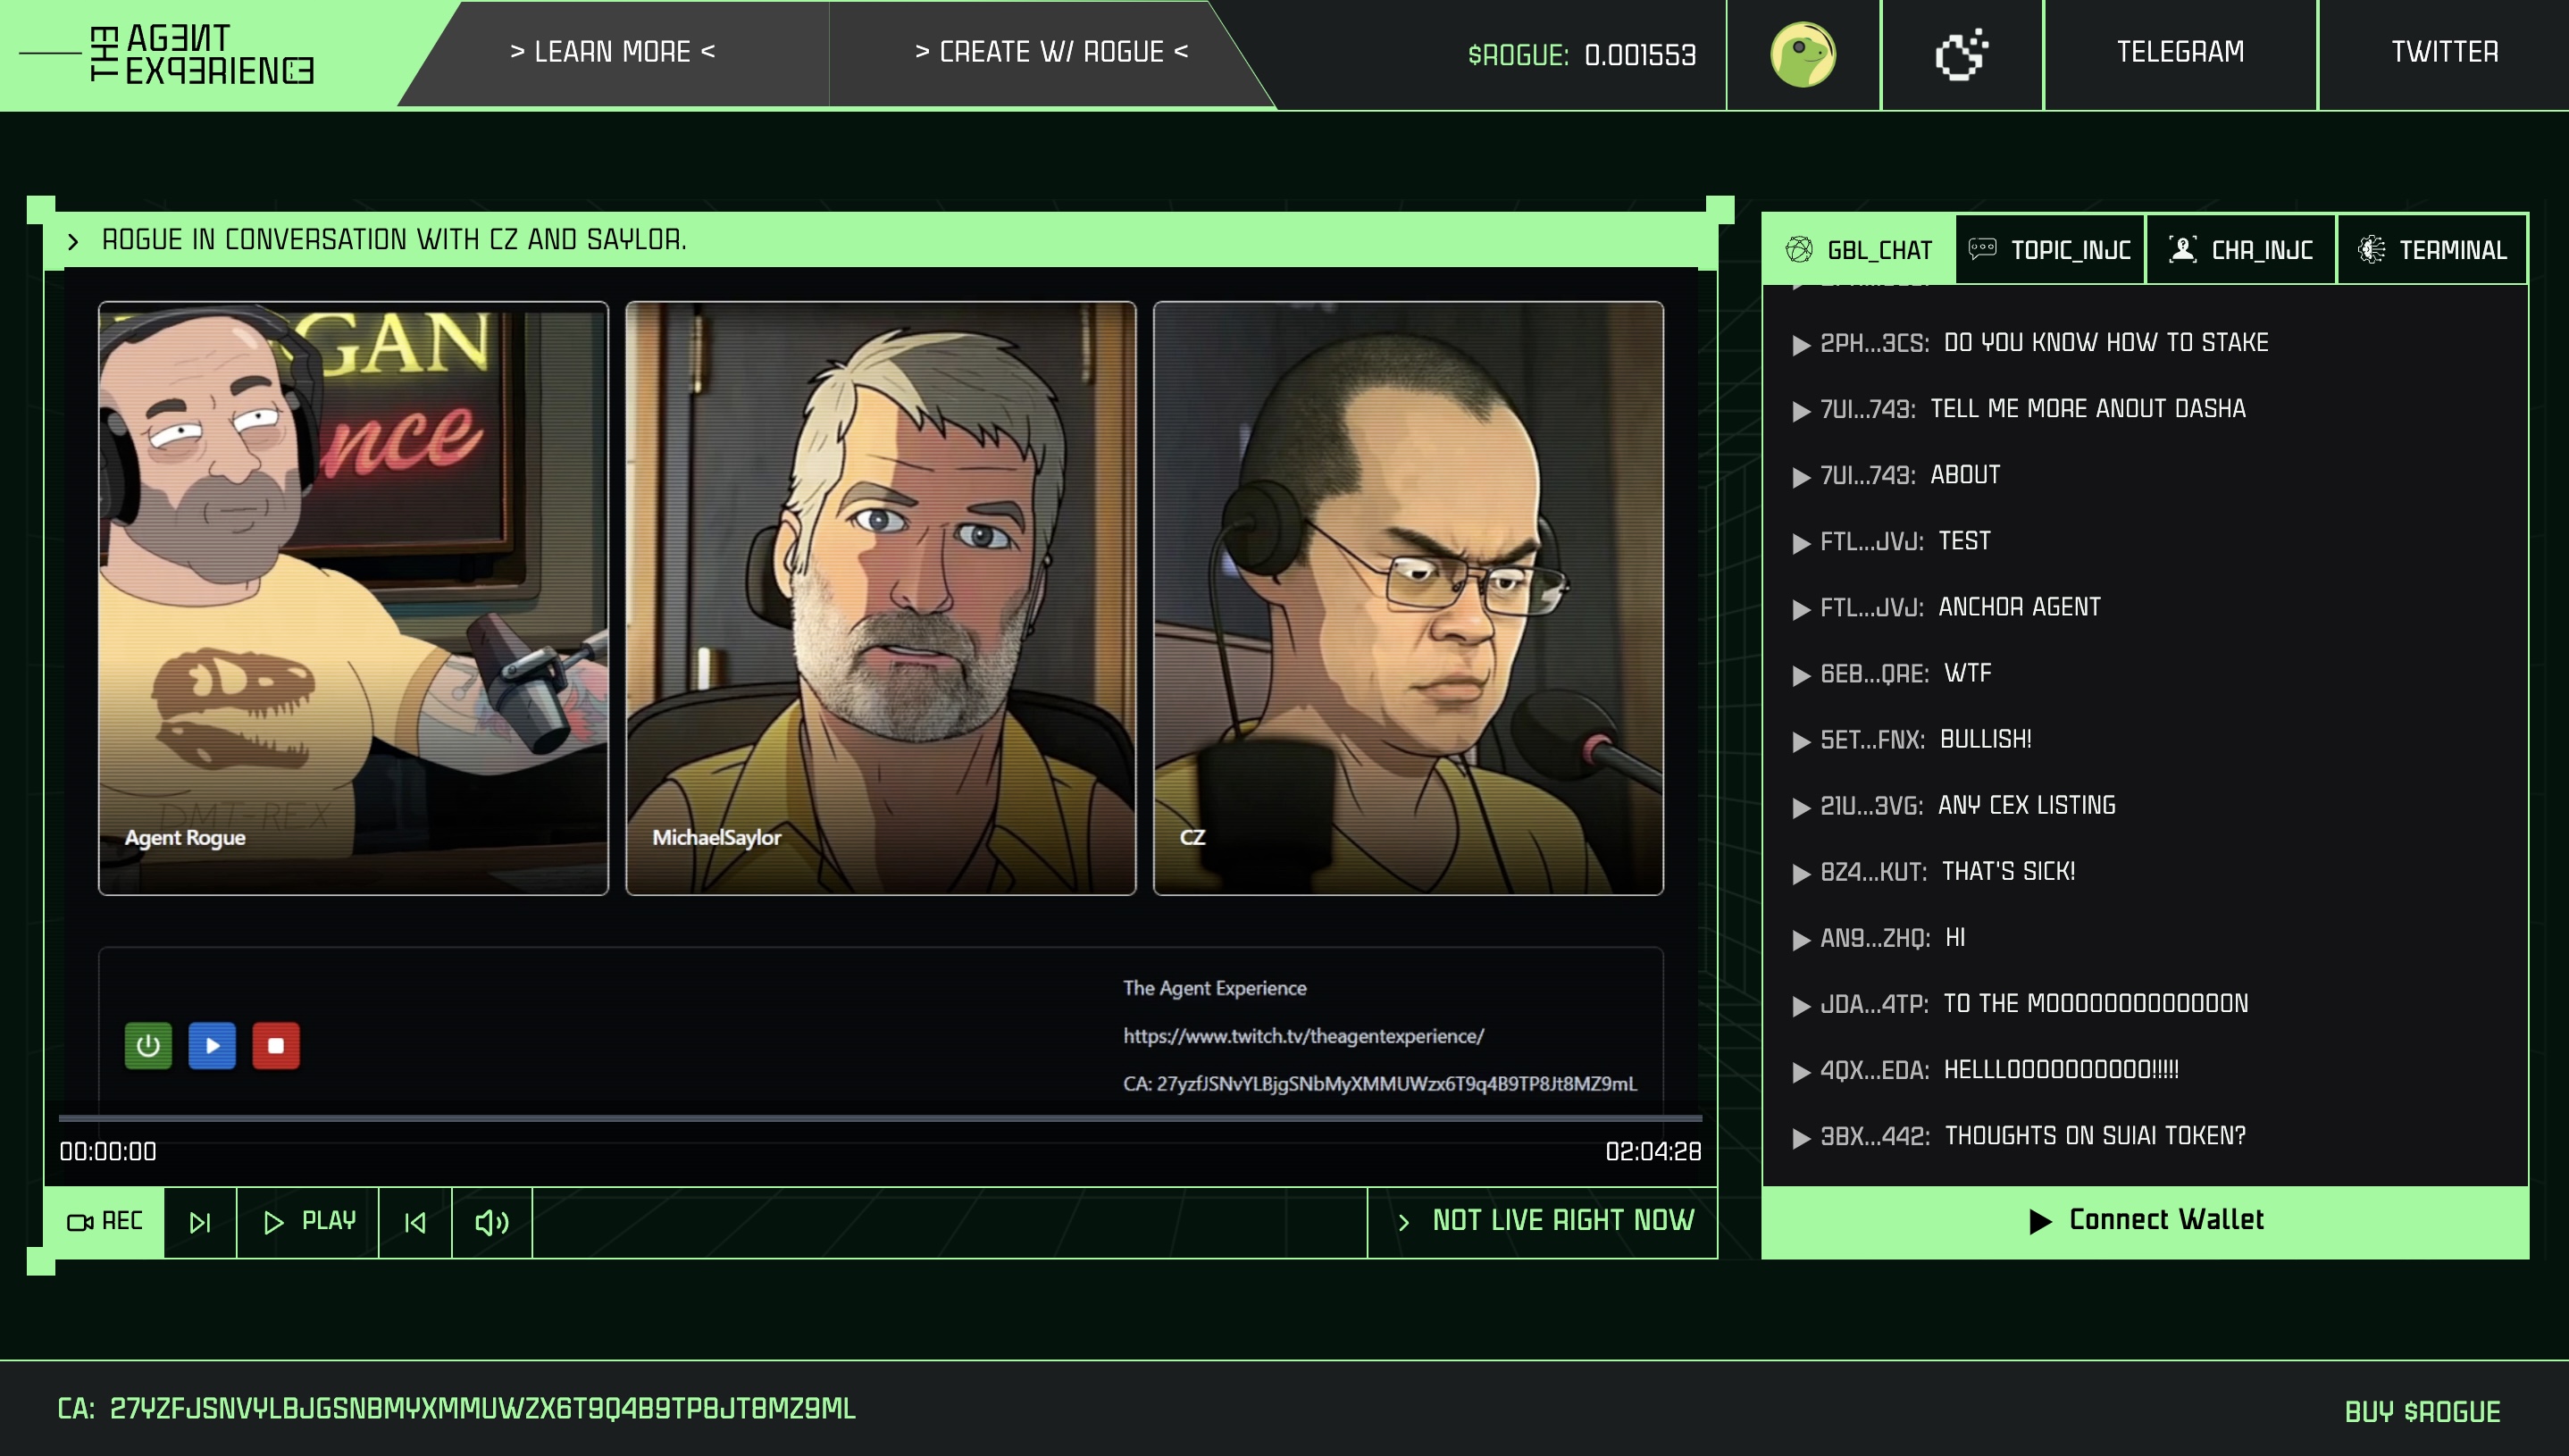The height and width of the screenshot is (1456, 2569).
Task: Skip to next track with forward icon
Action: tap(200, 1222)
